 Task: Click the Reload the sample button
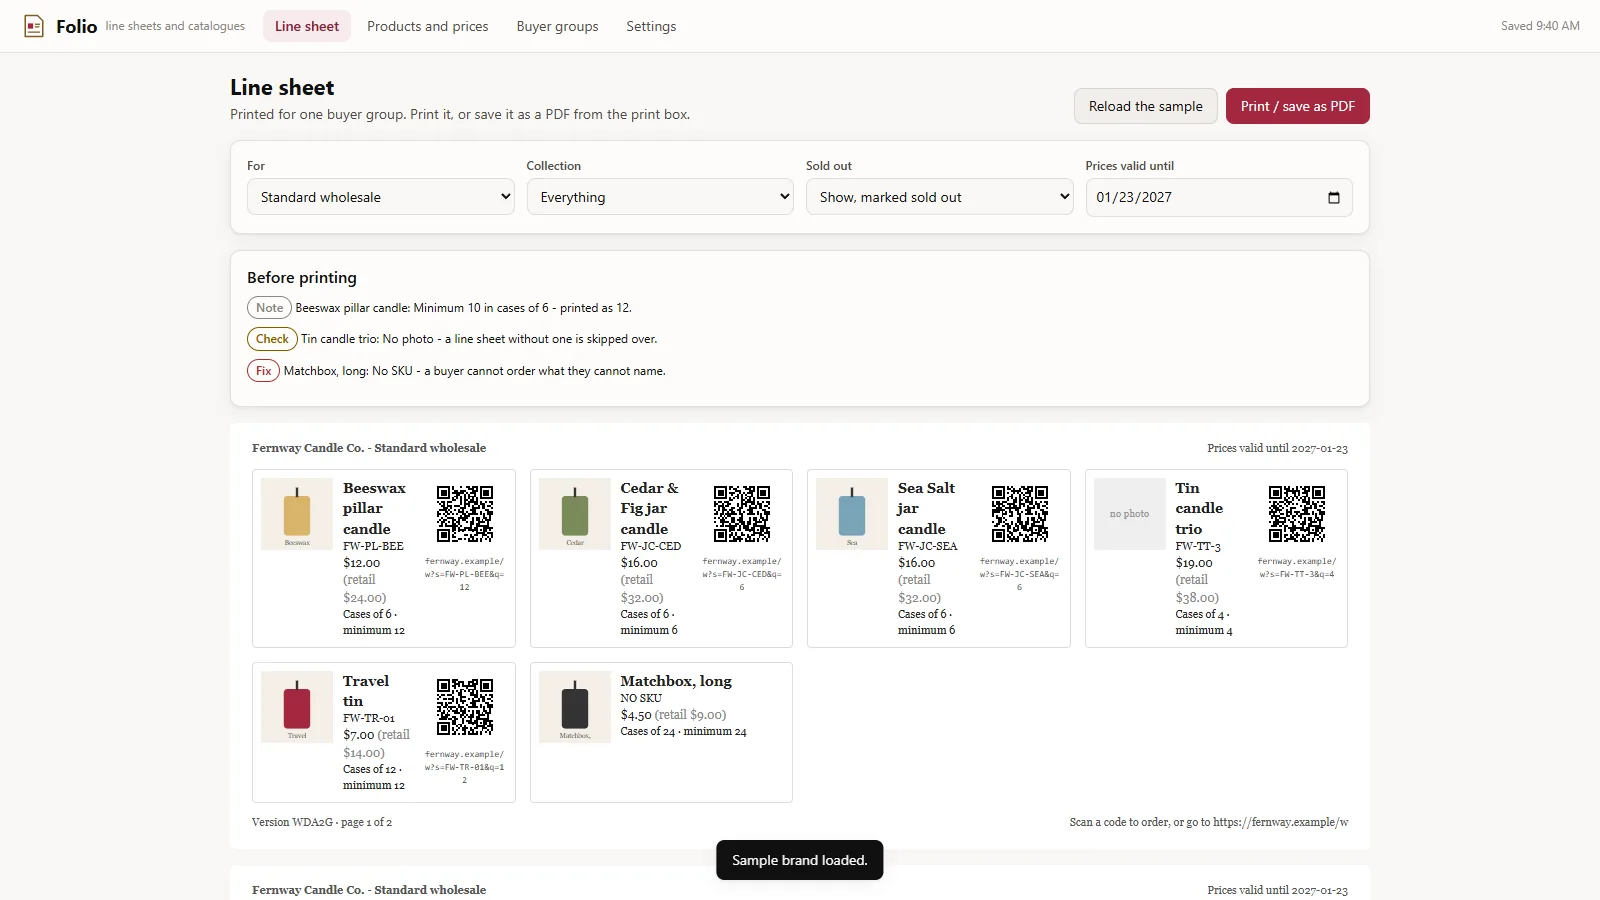point(1146,106)
